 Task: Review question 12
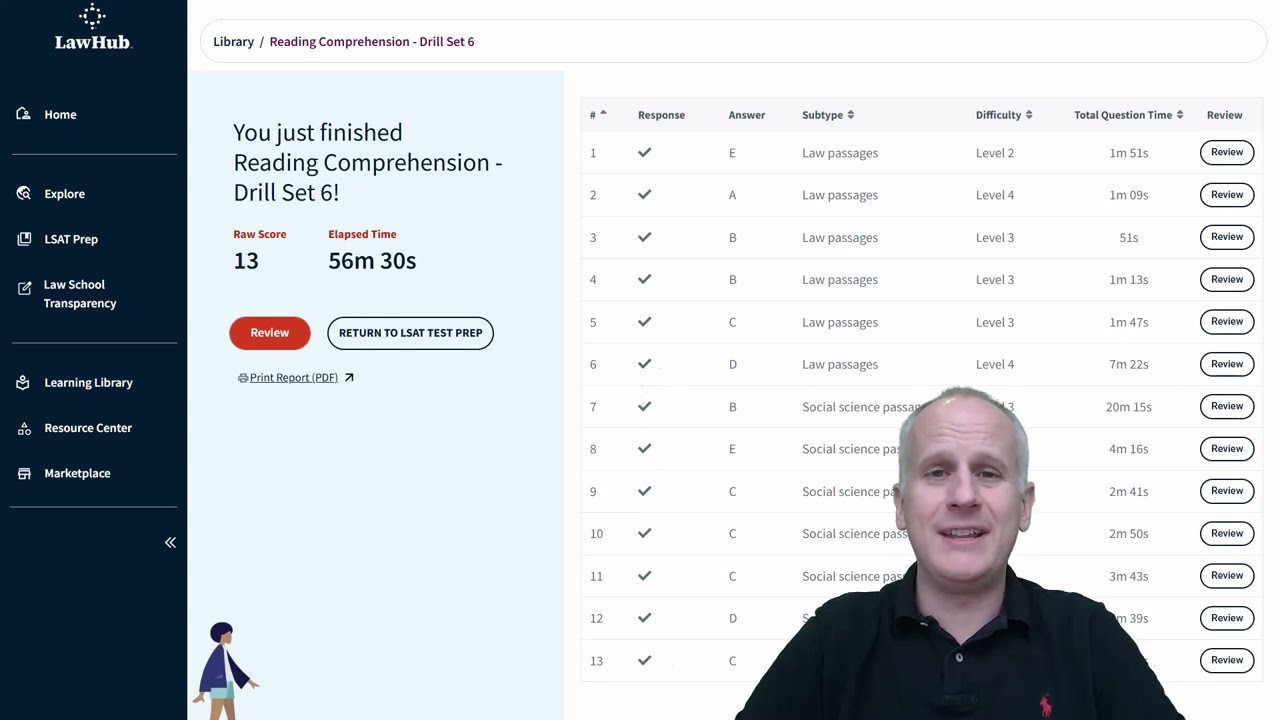1227,618
